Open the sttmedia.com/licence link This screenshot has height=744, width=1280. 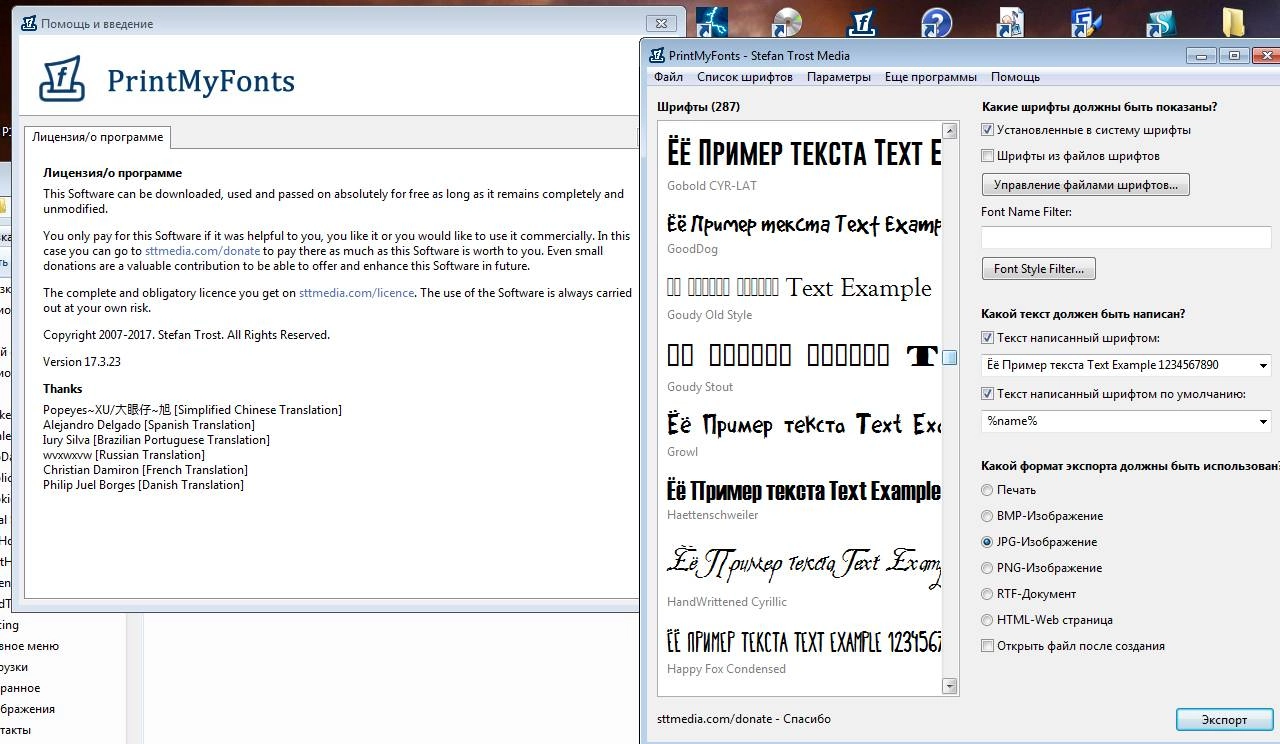click(x=356, y=293)
